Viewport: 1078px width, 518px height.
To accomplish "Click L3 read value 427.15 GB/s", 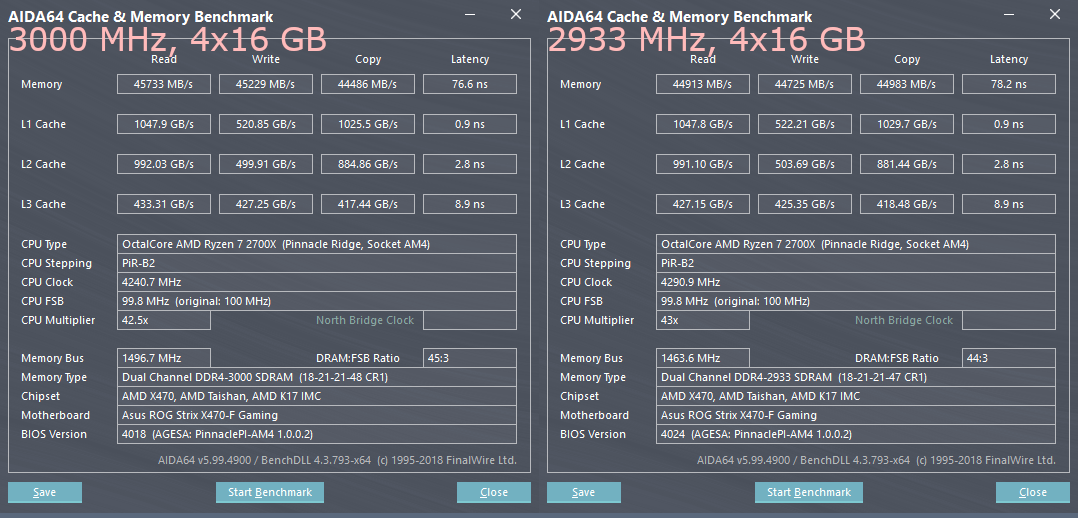I will click(703, 204).
